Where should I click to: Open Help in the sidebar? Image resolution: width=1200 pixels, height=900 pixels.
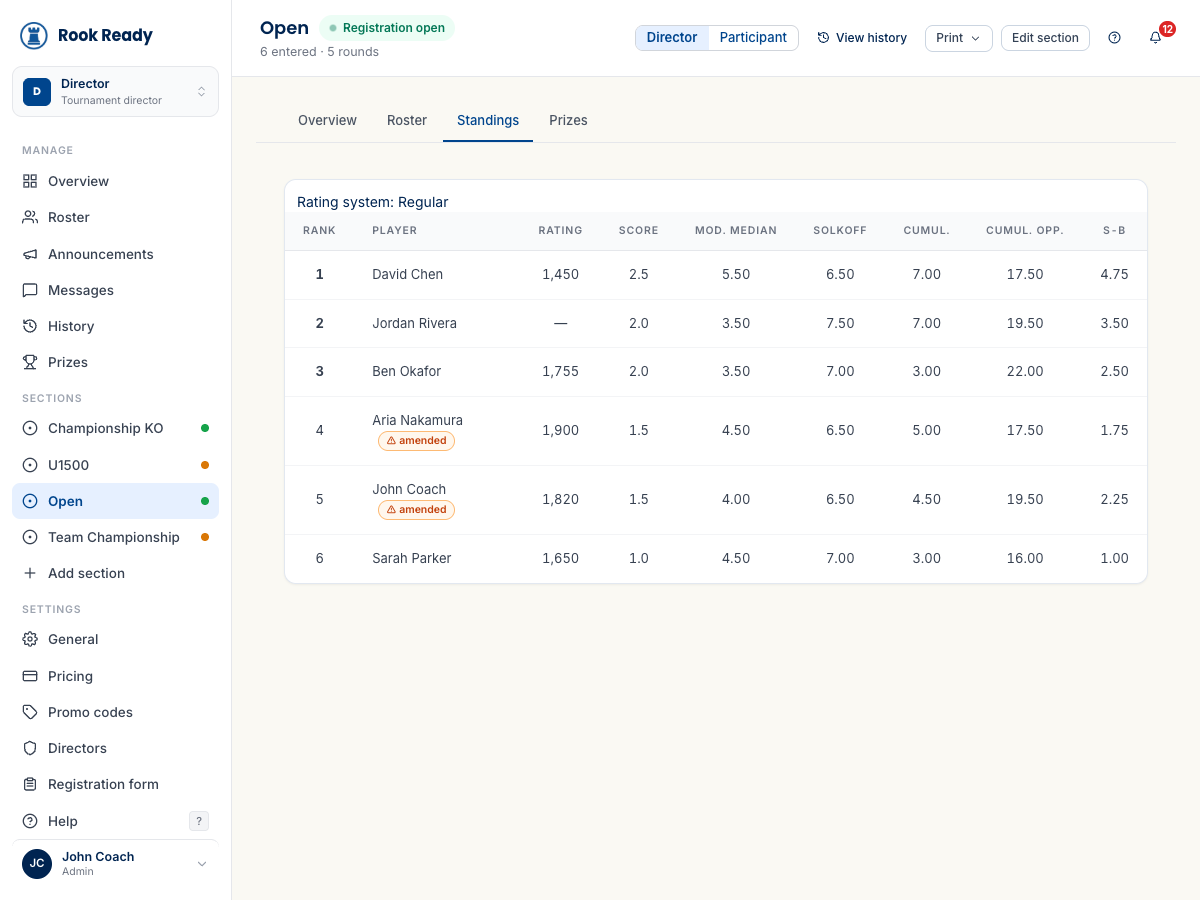click(x=115, y=821)
